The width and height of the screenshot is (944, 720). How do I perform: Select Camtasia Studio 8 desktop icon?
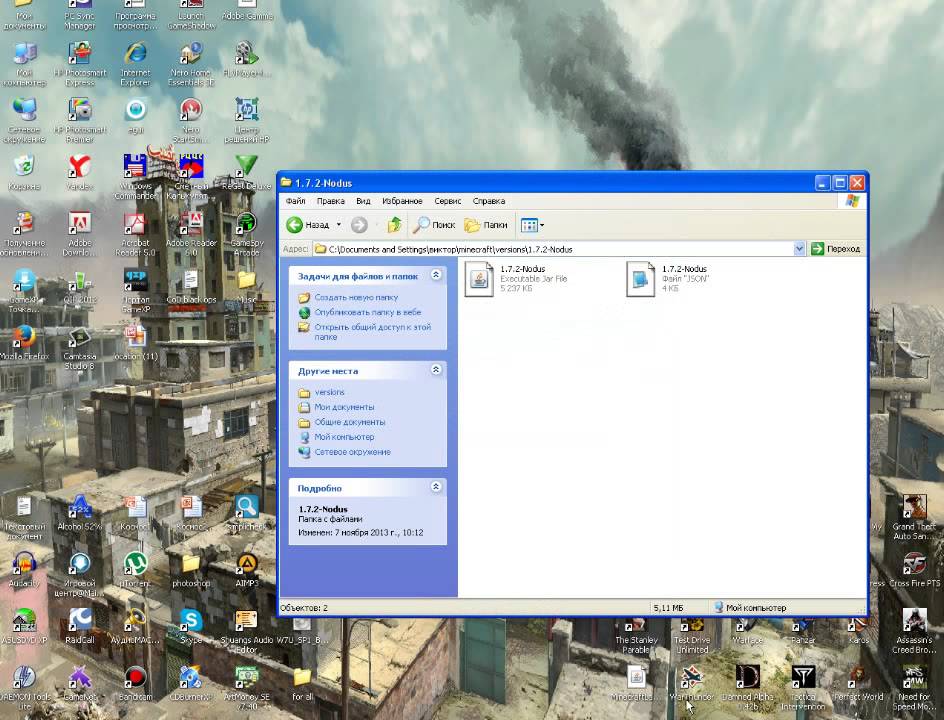(79, 349)
